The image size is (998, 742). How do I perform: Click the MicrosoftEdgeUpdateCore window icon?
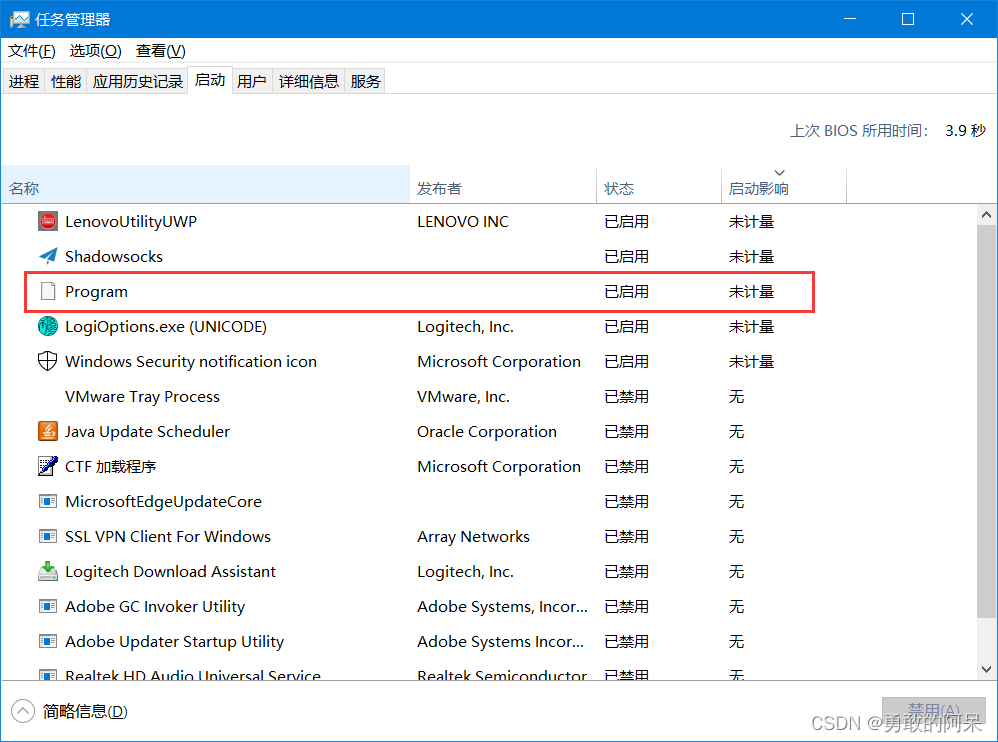coord(48,501)
